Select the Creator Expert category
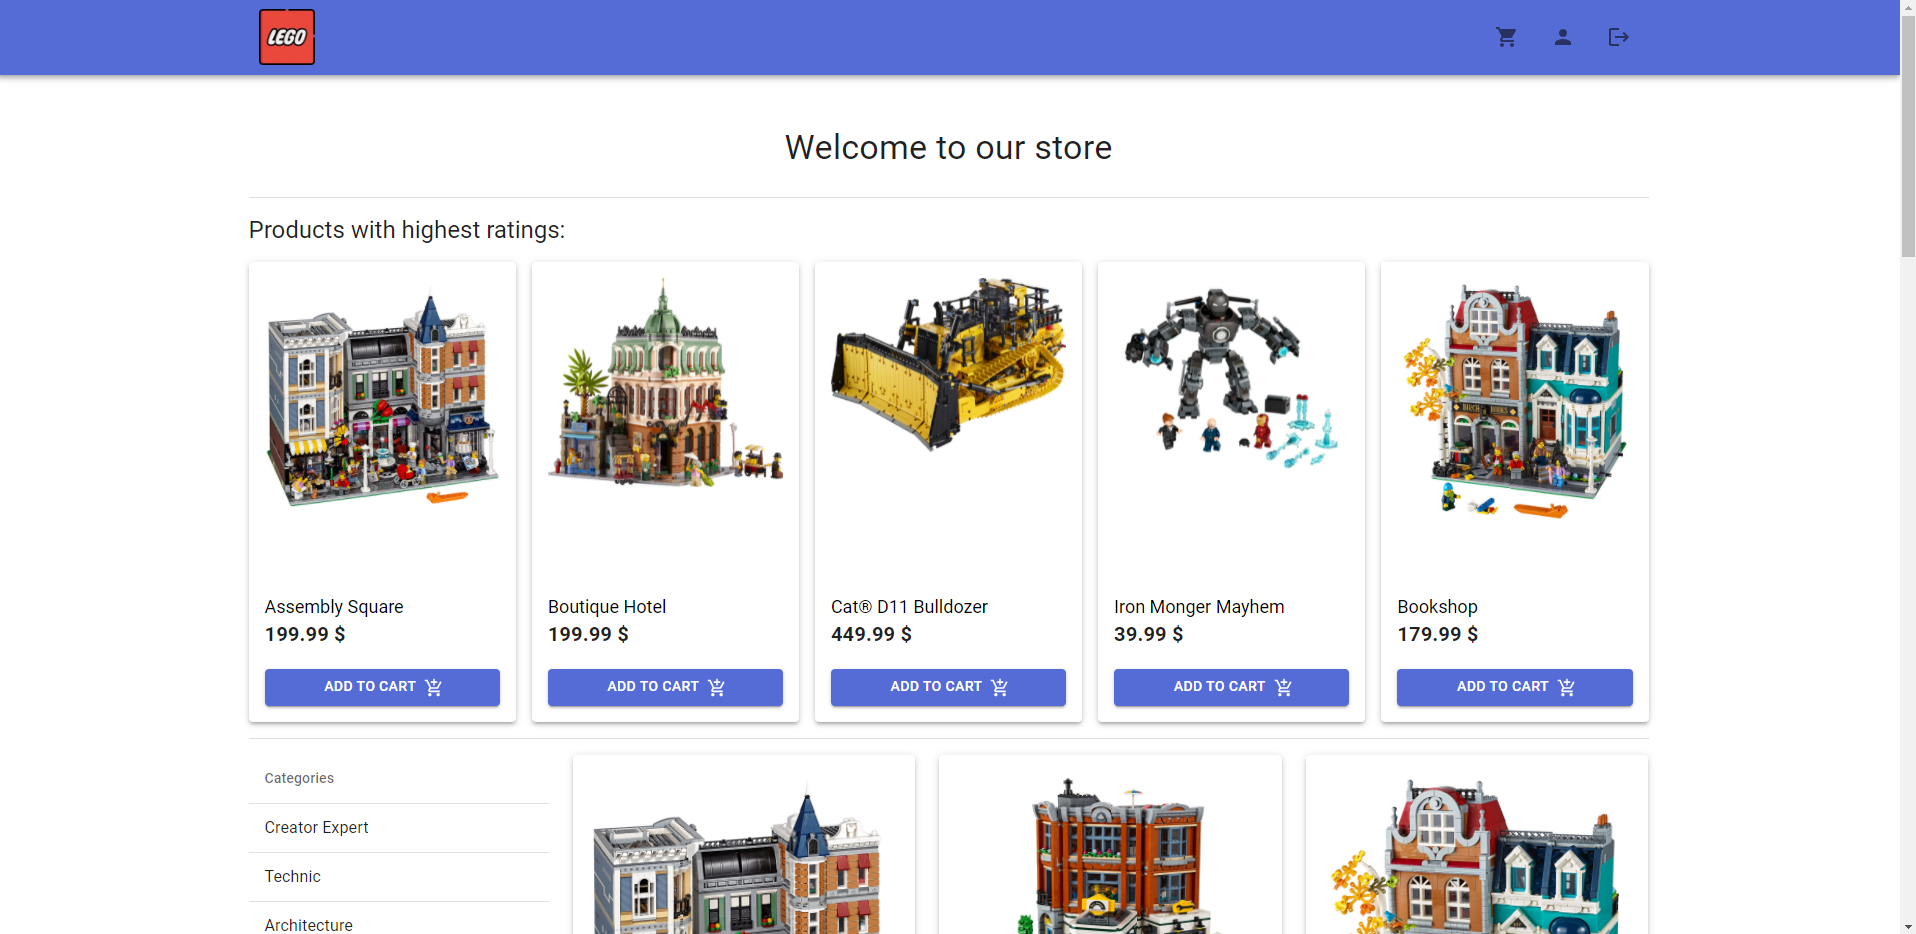This screenshot has width=1916, height=934. [x=399, y=828]
